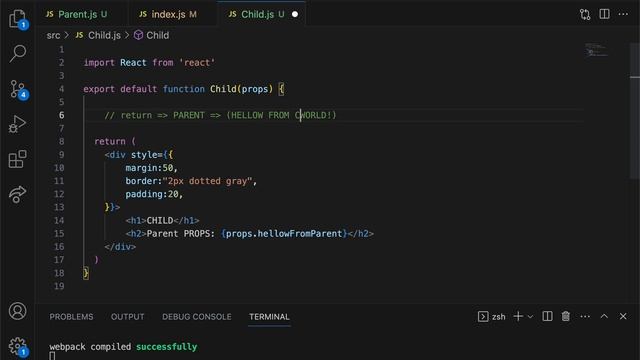Click the minimap code preview
This screenshot has width=640, height=360.
coord(596,51)
